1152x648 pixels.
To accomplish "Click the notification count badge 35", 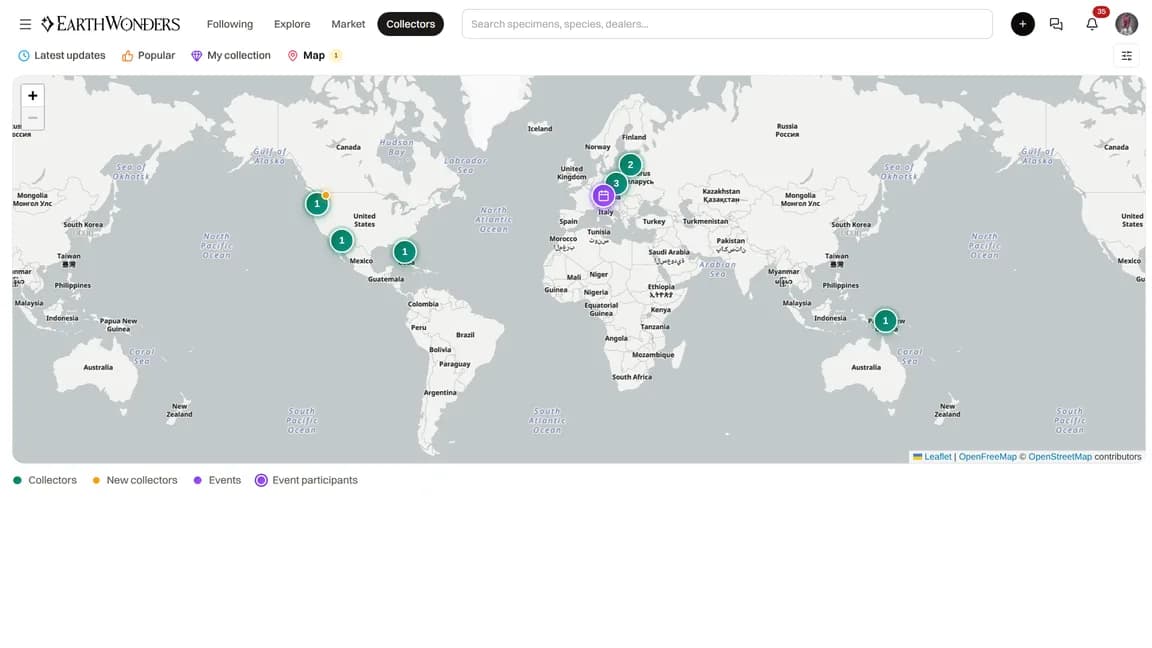I will 1101,12.
